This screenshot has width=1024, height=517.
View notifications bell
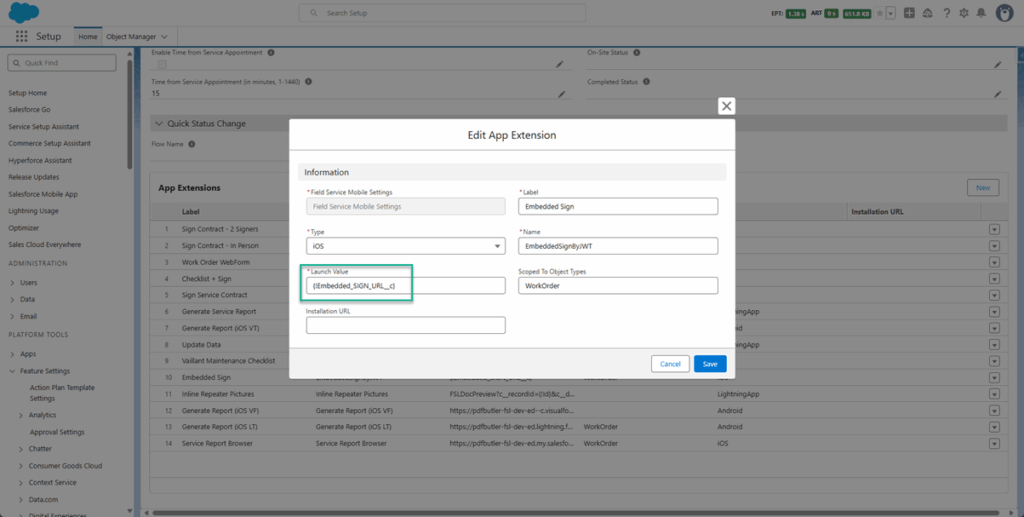(x=983, y=13)
